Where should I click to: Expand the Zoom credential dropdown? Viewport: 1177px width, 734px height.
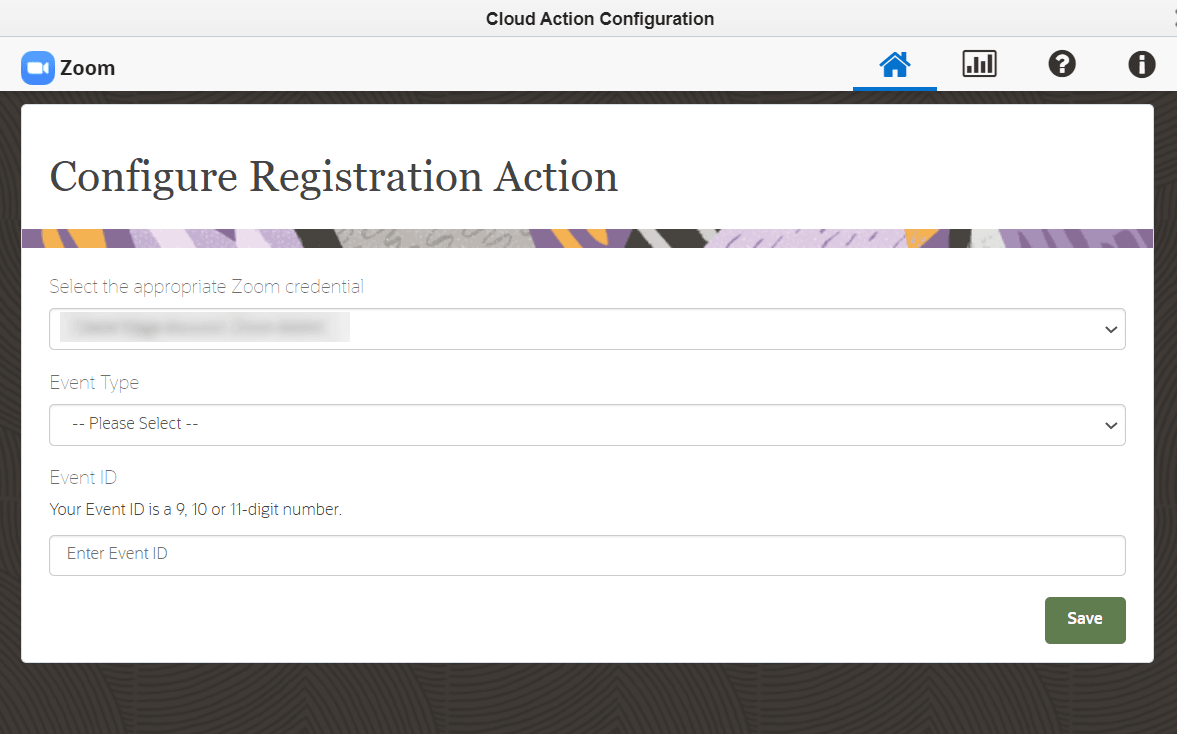587,329
